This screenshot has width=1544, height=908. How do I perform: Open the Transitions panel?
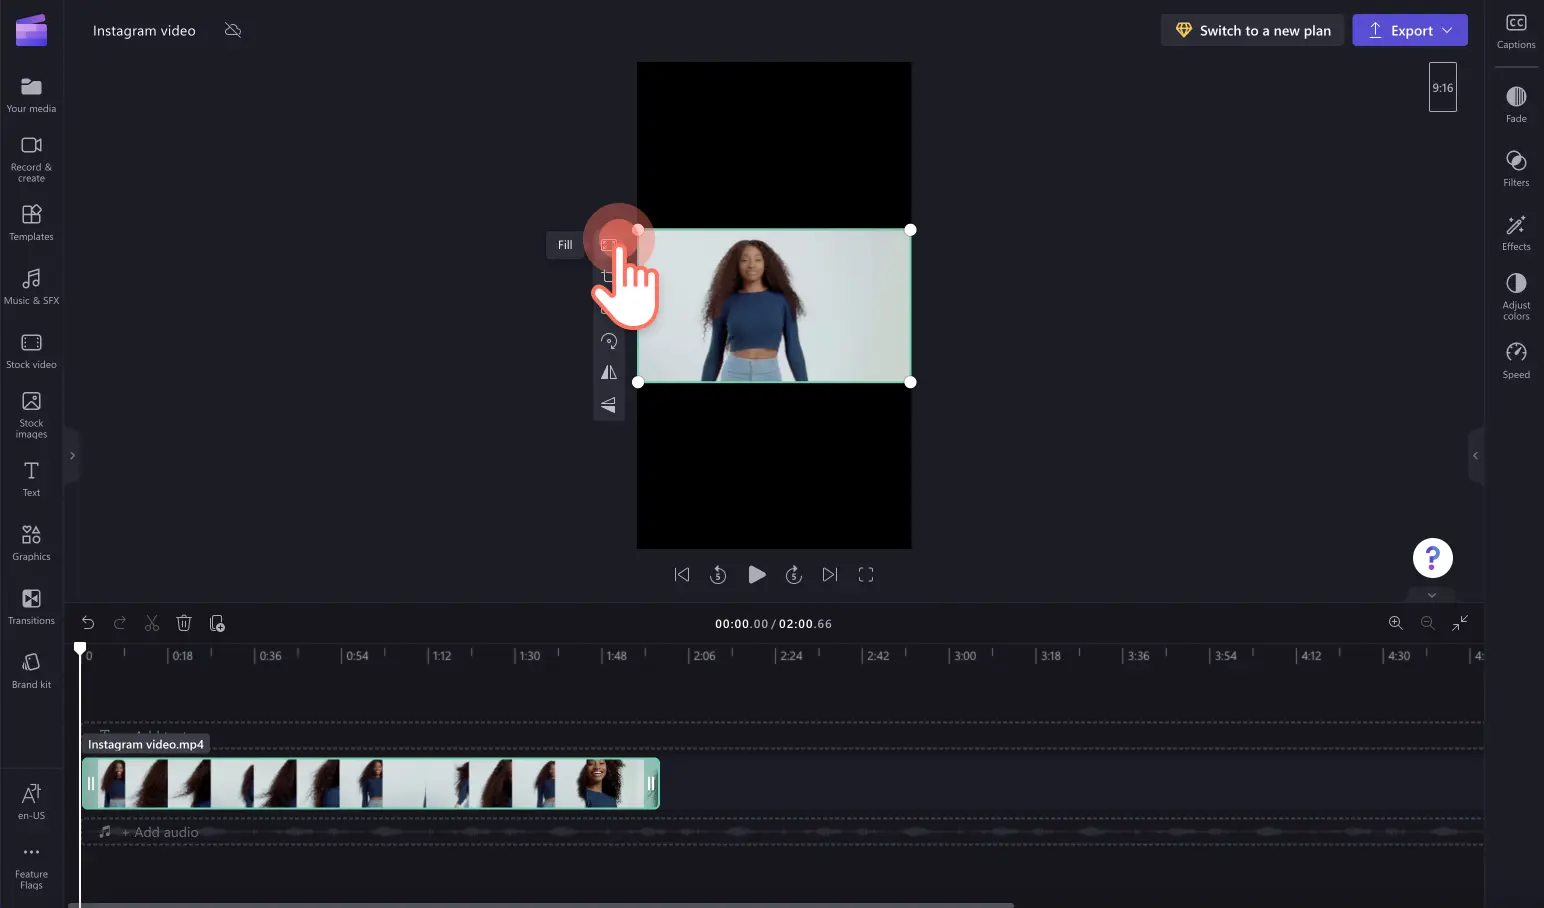31,606
